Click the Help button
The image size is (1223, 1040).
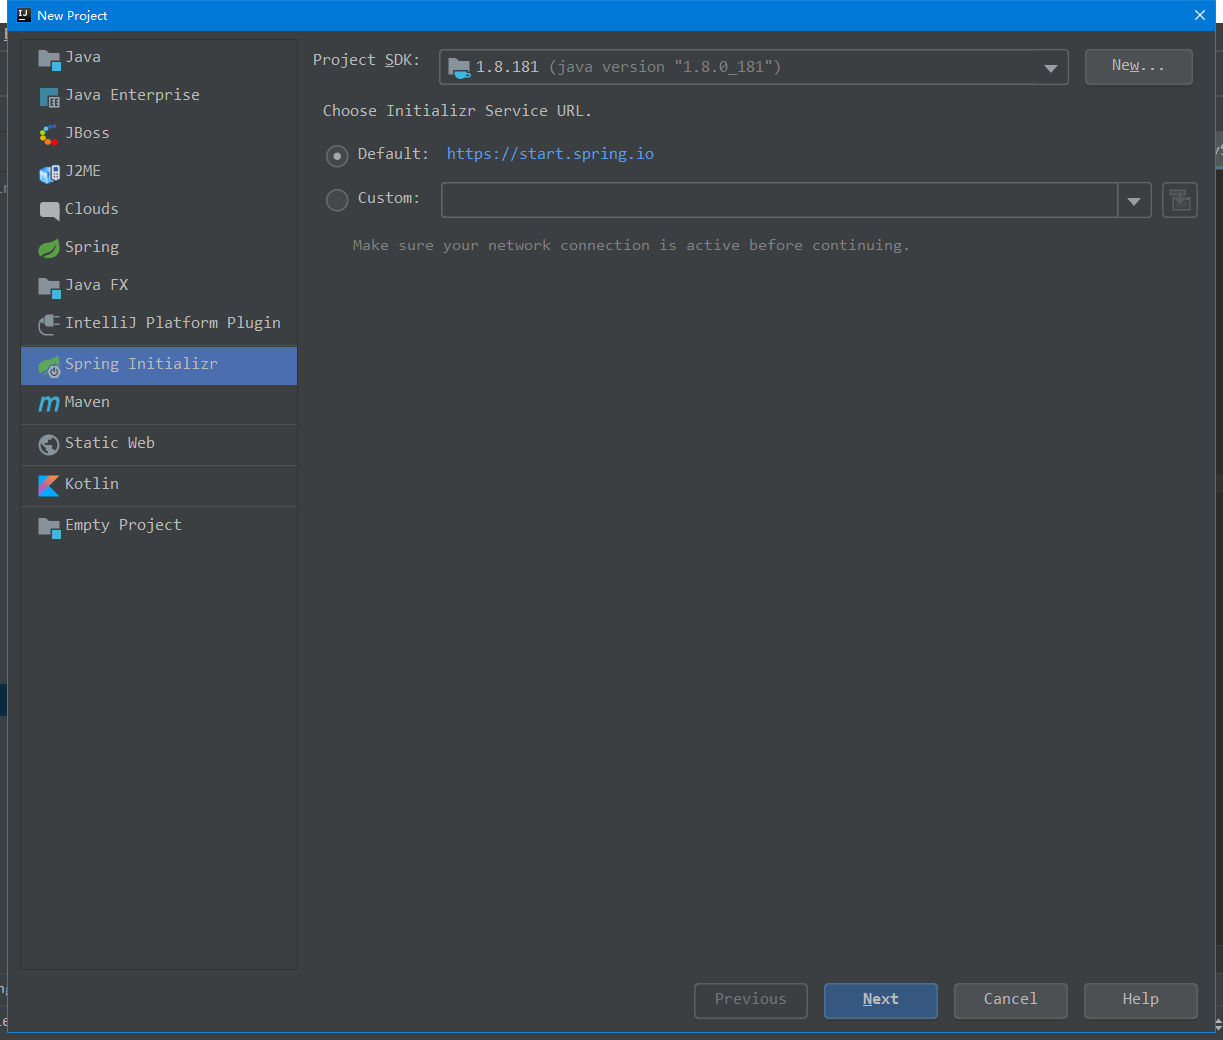point(1140,1000)
